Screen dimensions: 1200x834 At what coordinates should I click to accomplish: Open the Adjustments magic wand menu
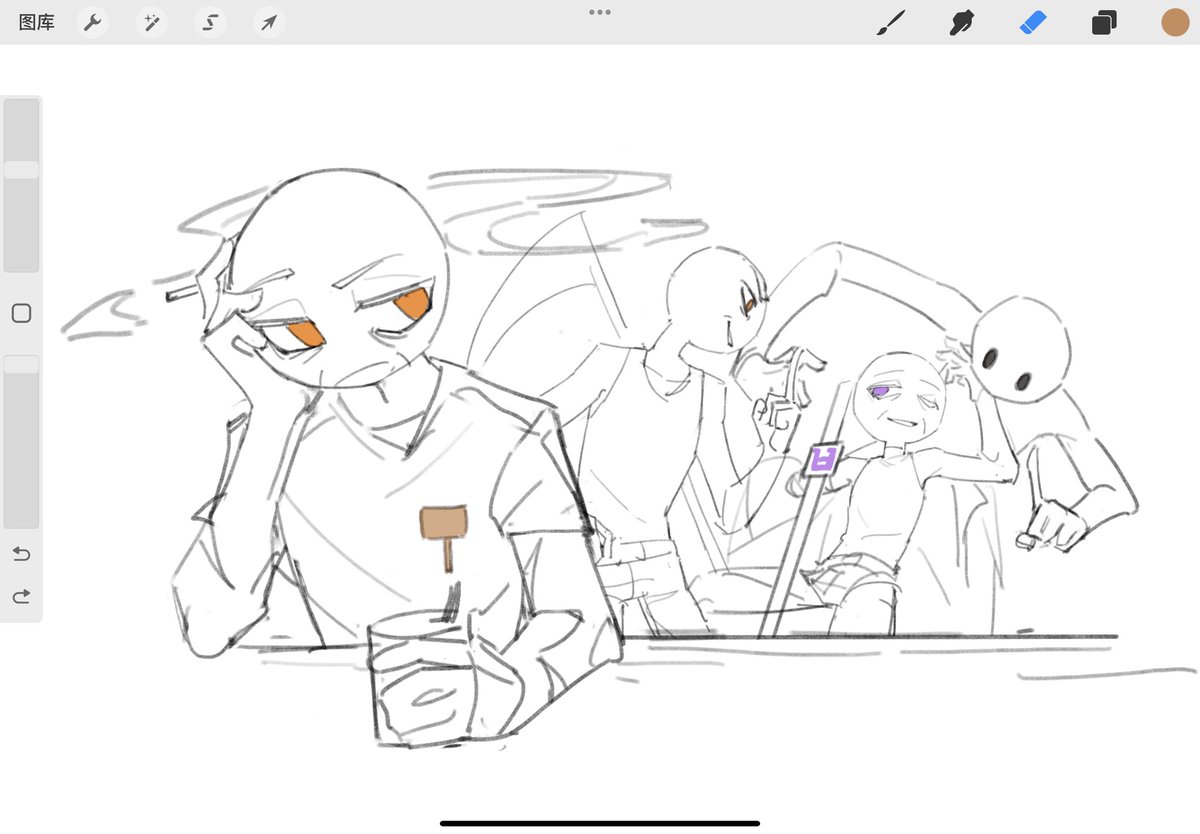pyautogui.click(x=152, y=22)
